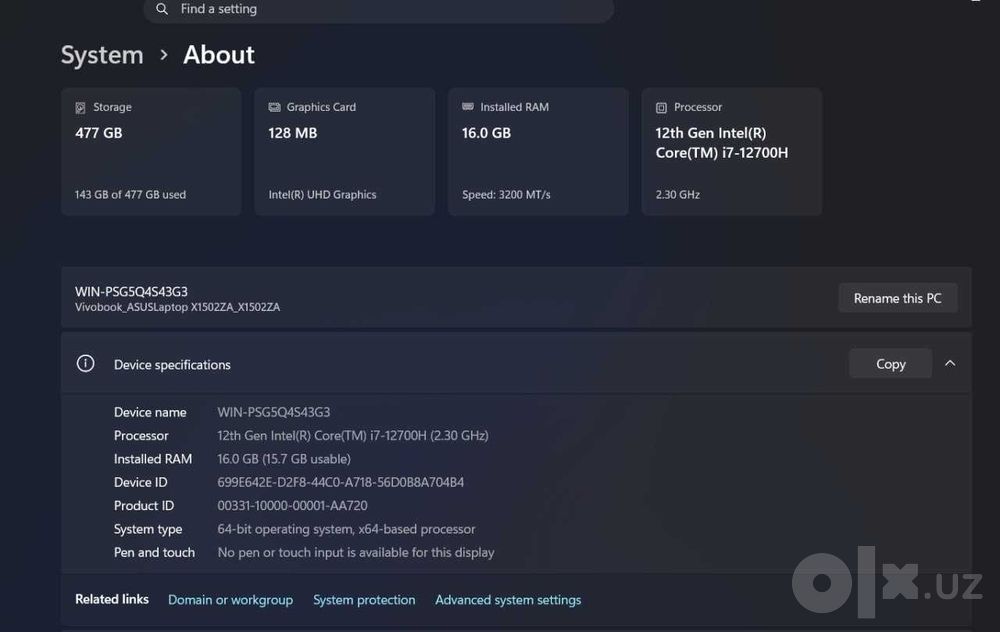Click the System type label
This screenshot has width=1000, height=632.
pyautogui.click(x=148, y=529)
